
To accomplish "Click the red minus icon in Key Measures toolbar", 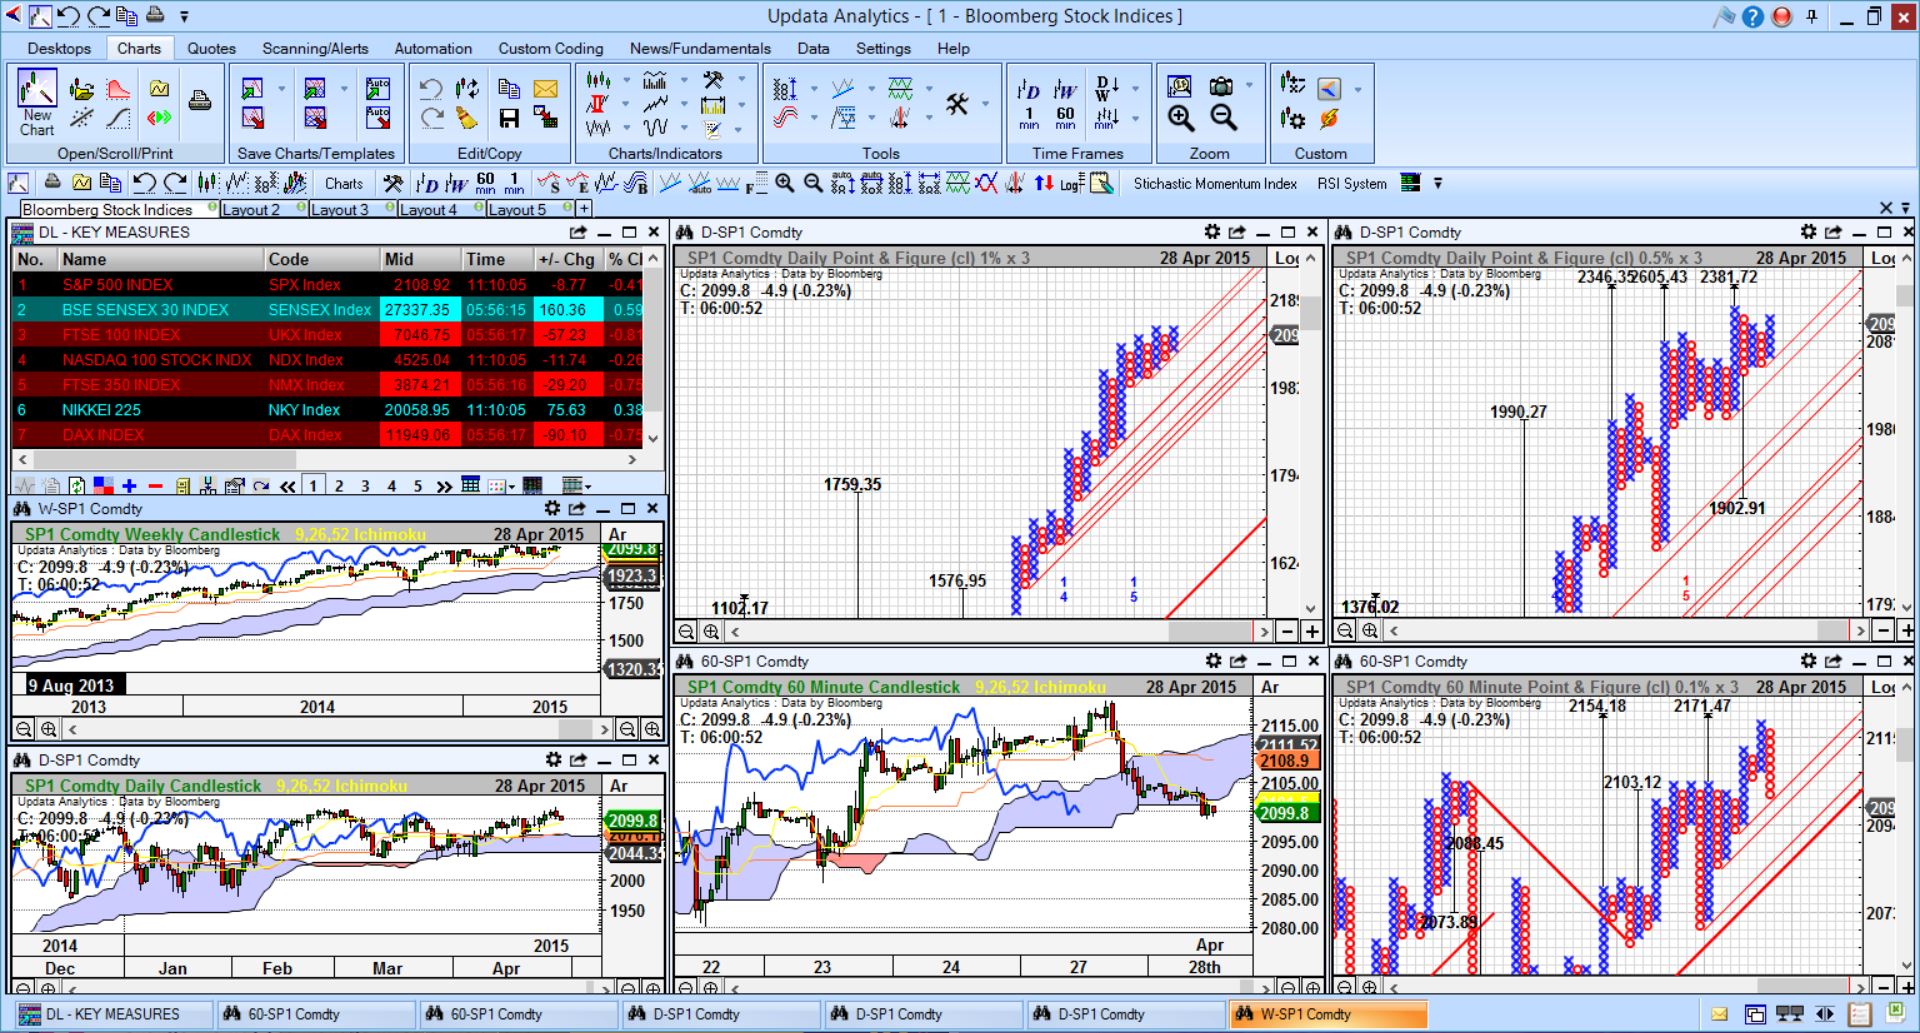I will (155, 486).
